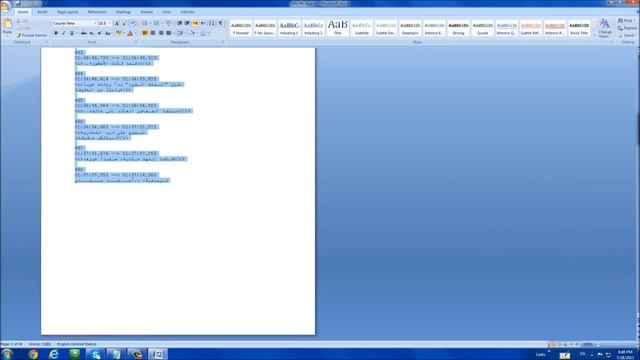Apply the Emphasis style
The height and width of the screenshot is (360, 640).
pyautogui.click(x=410, y=28)
